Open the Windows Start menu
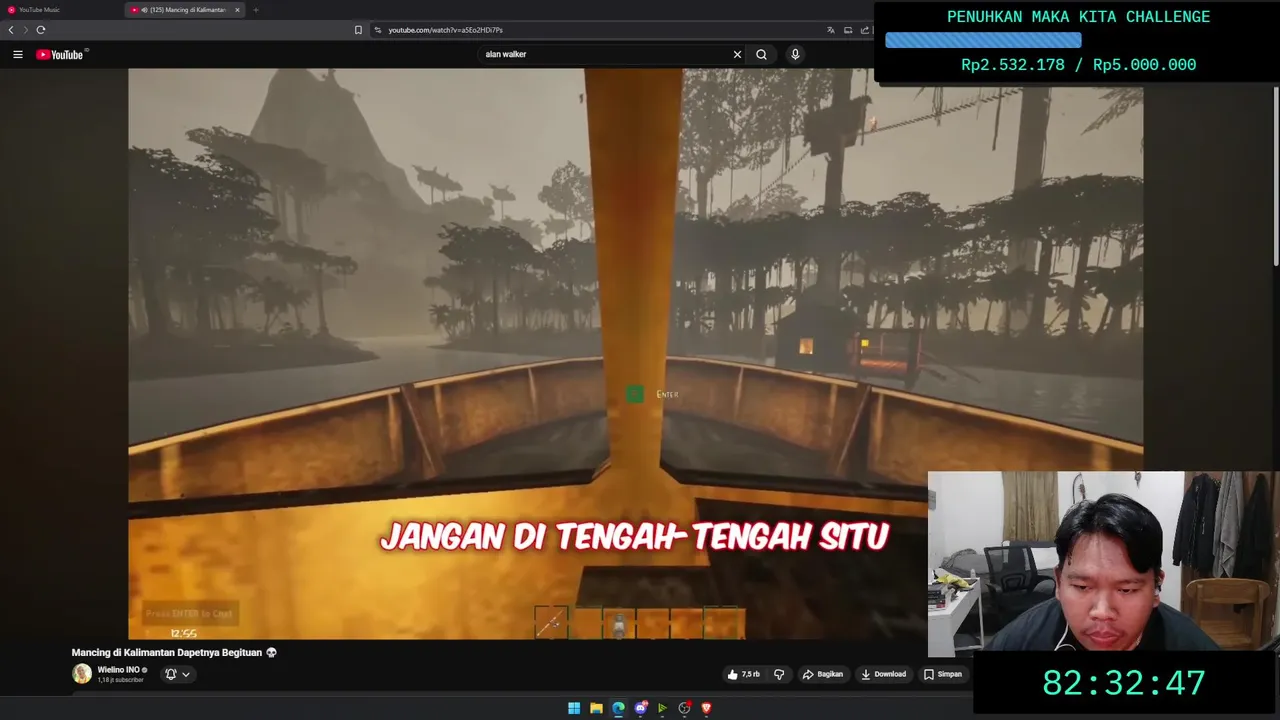1280x720 pixels. tap(574, 708)
